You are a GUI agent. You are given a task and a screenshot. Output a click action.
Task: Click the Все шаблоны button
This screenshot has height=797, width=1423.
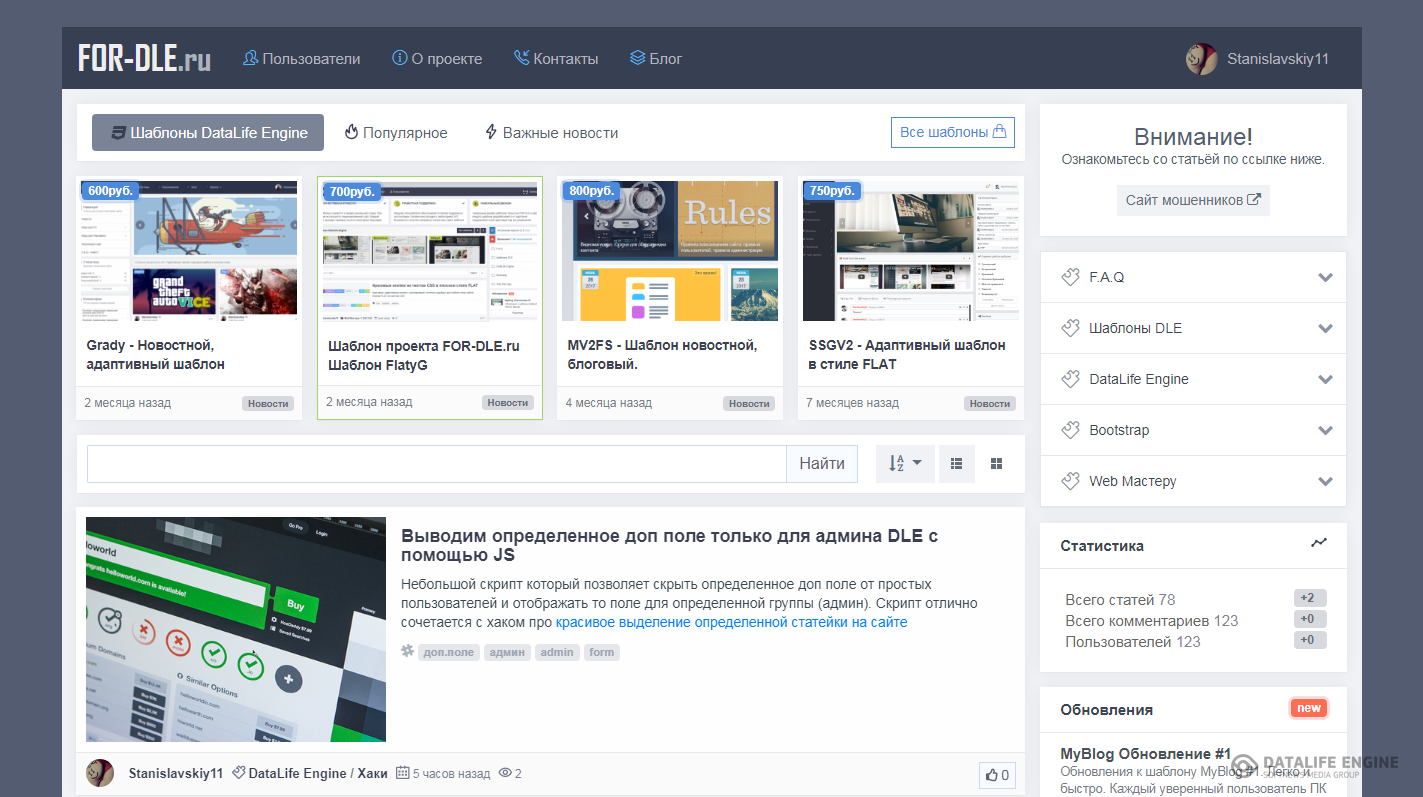click(x=952, y=132)
